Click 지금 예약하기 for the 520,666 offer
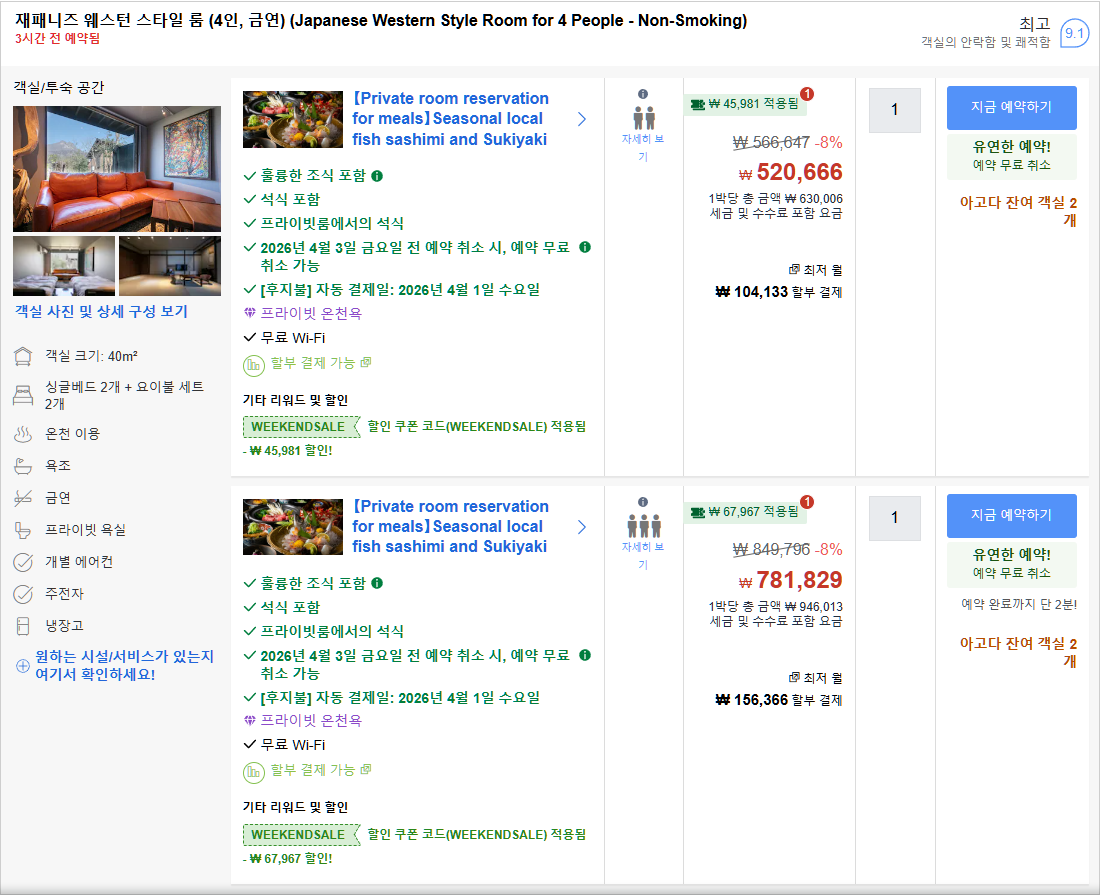The width and height of the screenshot is (1100, 895). (x=1011, y=107)
